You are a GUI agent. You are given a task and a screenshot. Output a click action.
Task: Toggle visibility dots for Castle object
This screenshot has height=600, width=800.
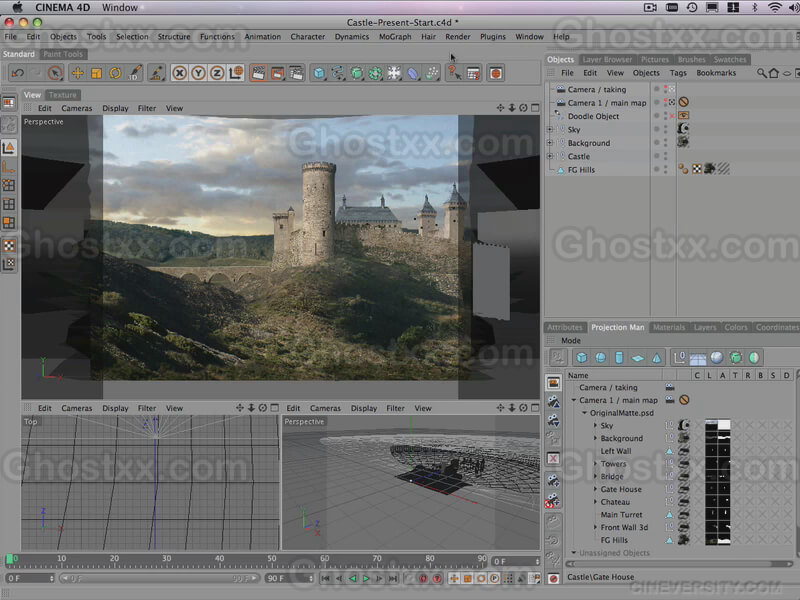tap(666, 156)
